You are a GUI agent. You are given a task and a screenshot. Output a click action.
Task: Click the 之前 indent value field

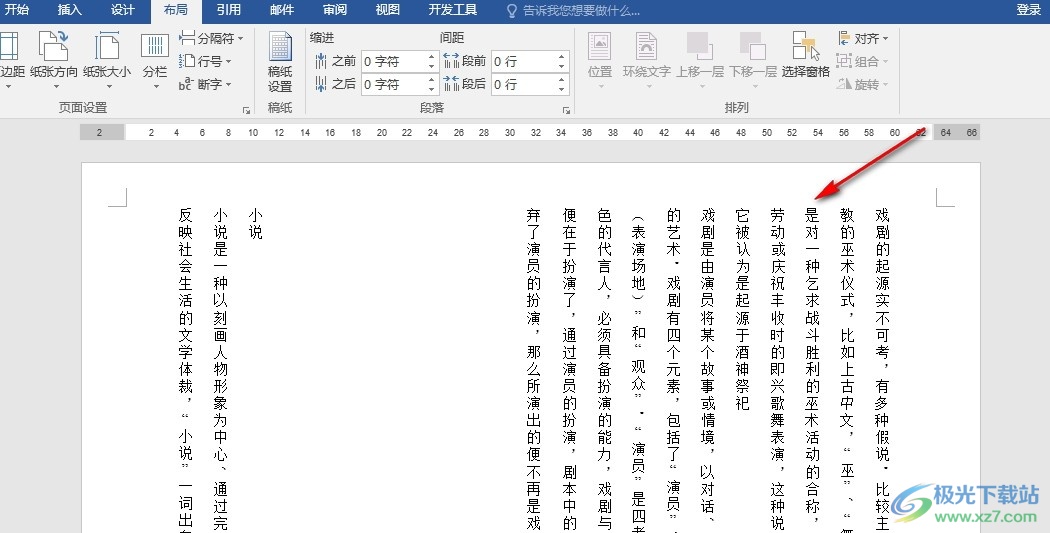[x=394, y=62]
